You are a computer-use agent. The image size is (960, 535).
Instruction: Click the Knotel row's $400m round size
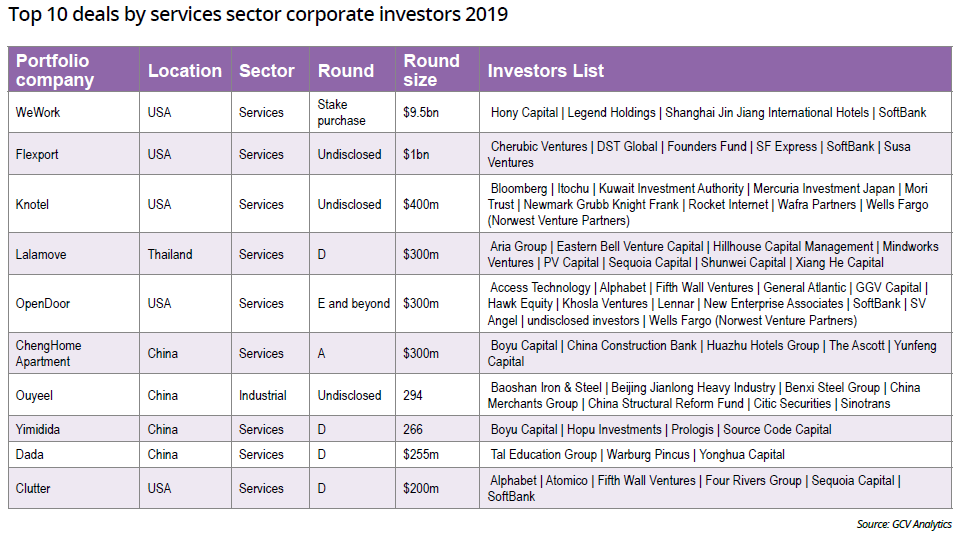click(x=421, y=204)
